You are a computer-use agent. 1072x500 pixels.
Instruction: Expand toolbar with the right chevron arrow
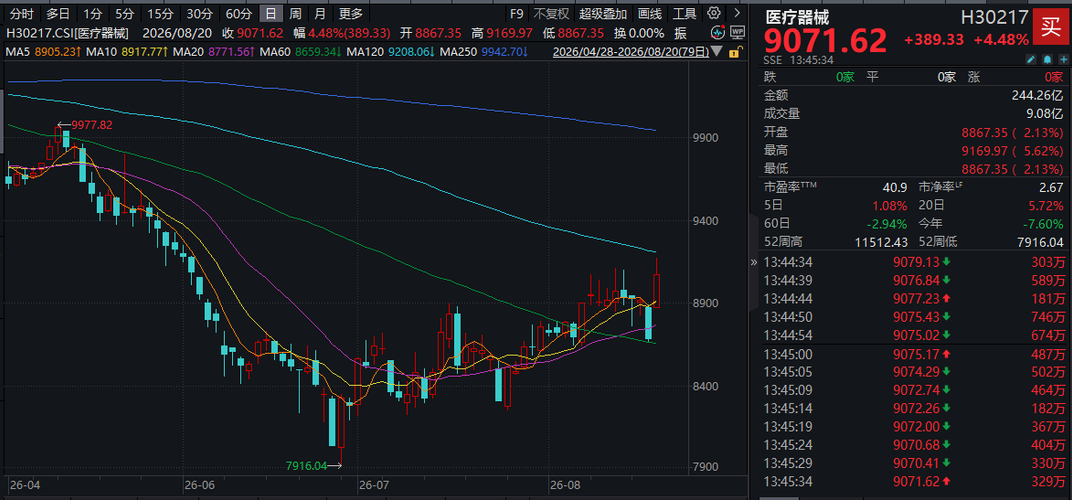pos(736,12)
